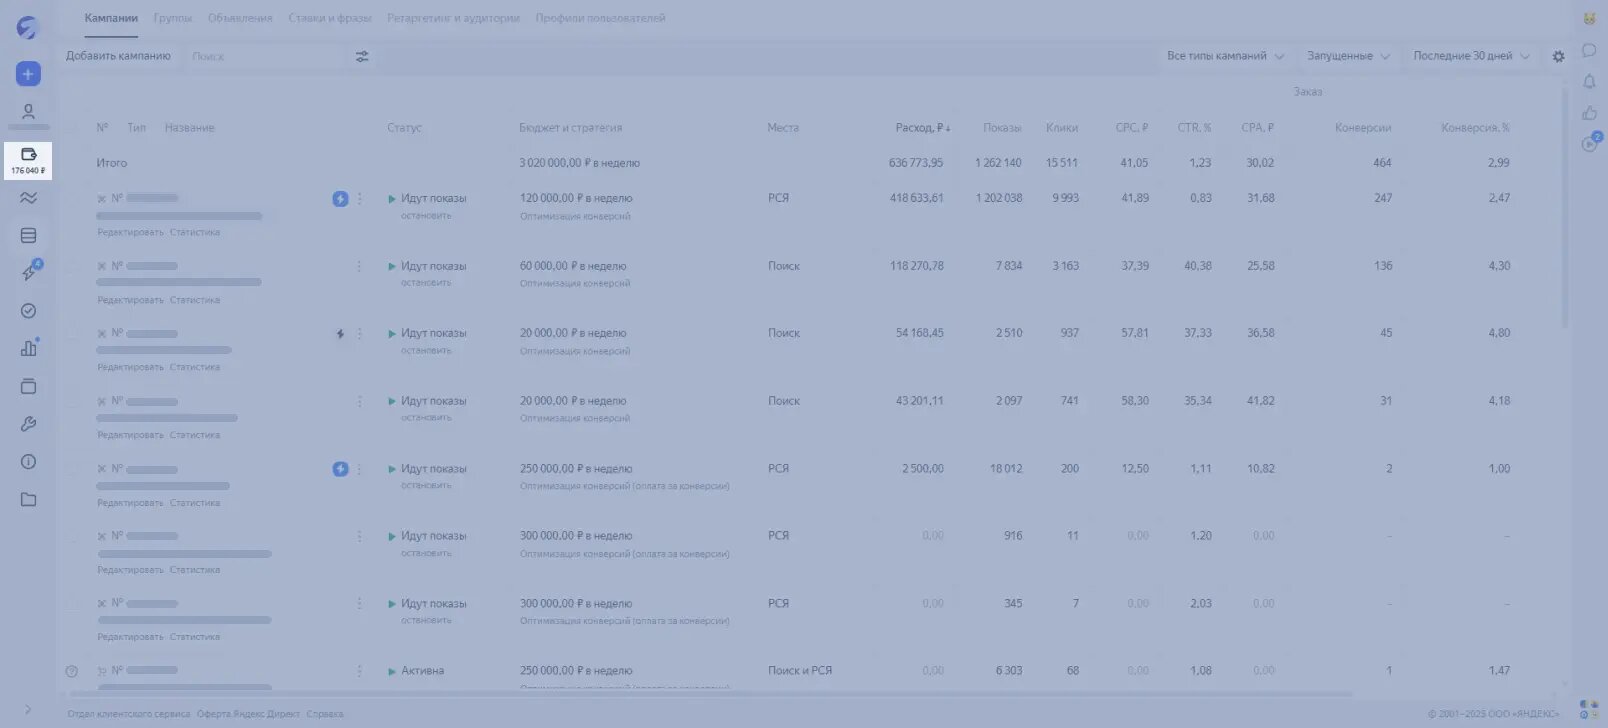Image resolution: width=1608 pixels, height=728 pixels.
Task: Open Все типы кампаний dropdown
Action: (1225, 56)
